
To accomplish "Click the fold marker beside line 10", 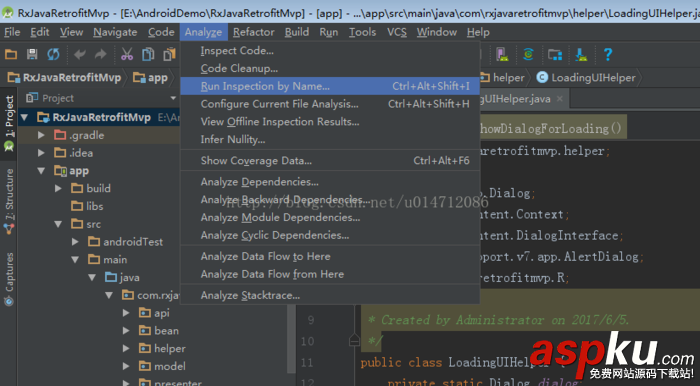I will (354, 340).
